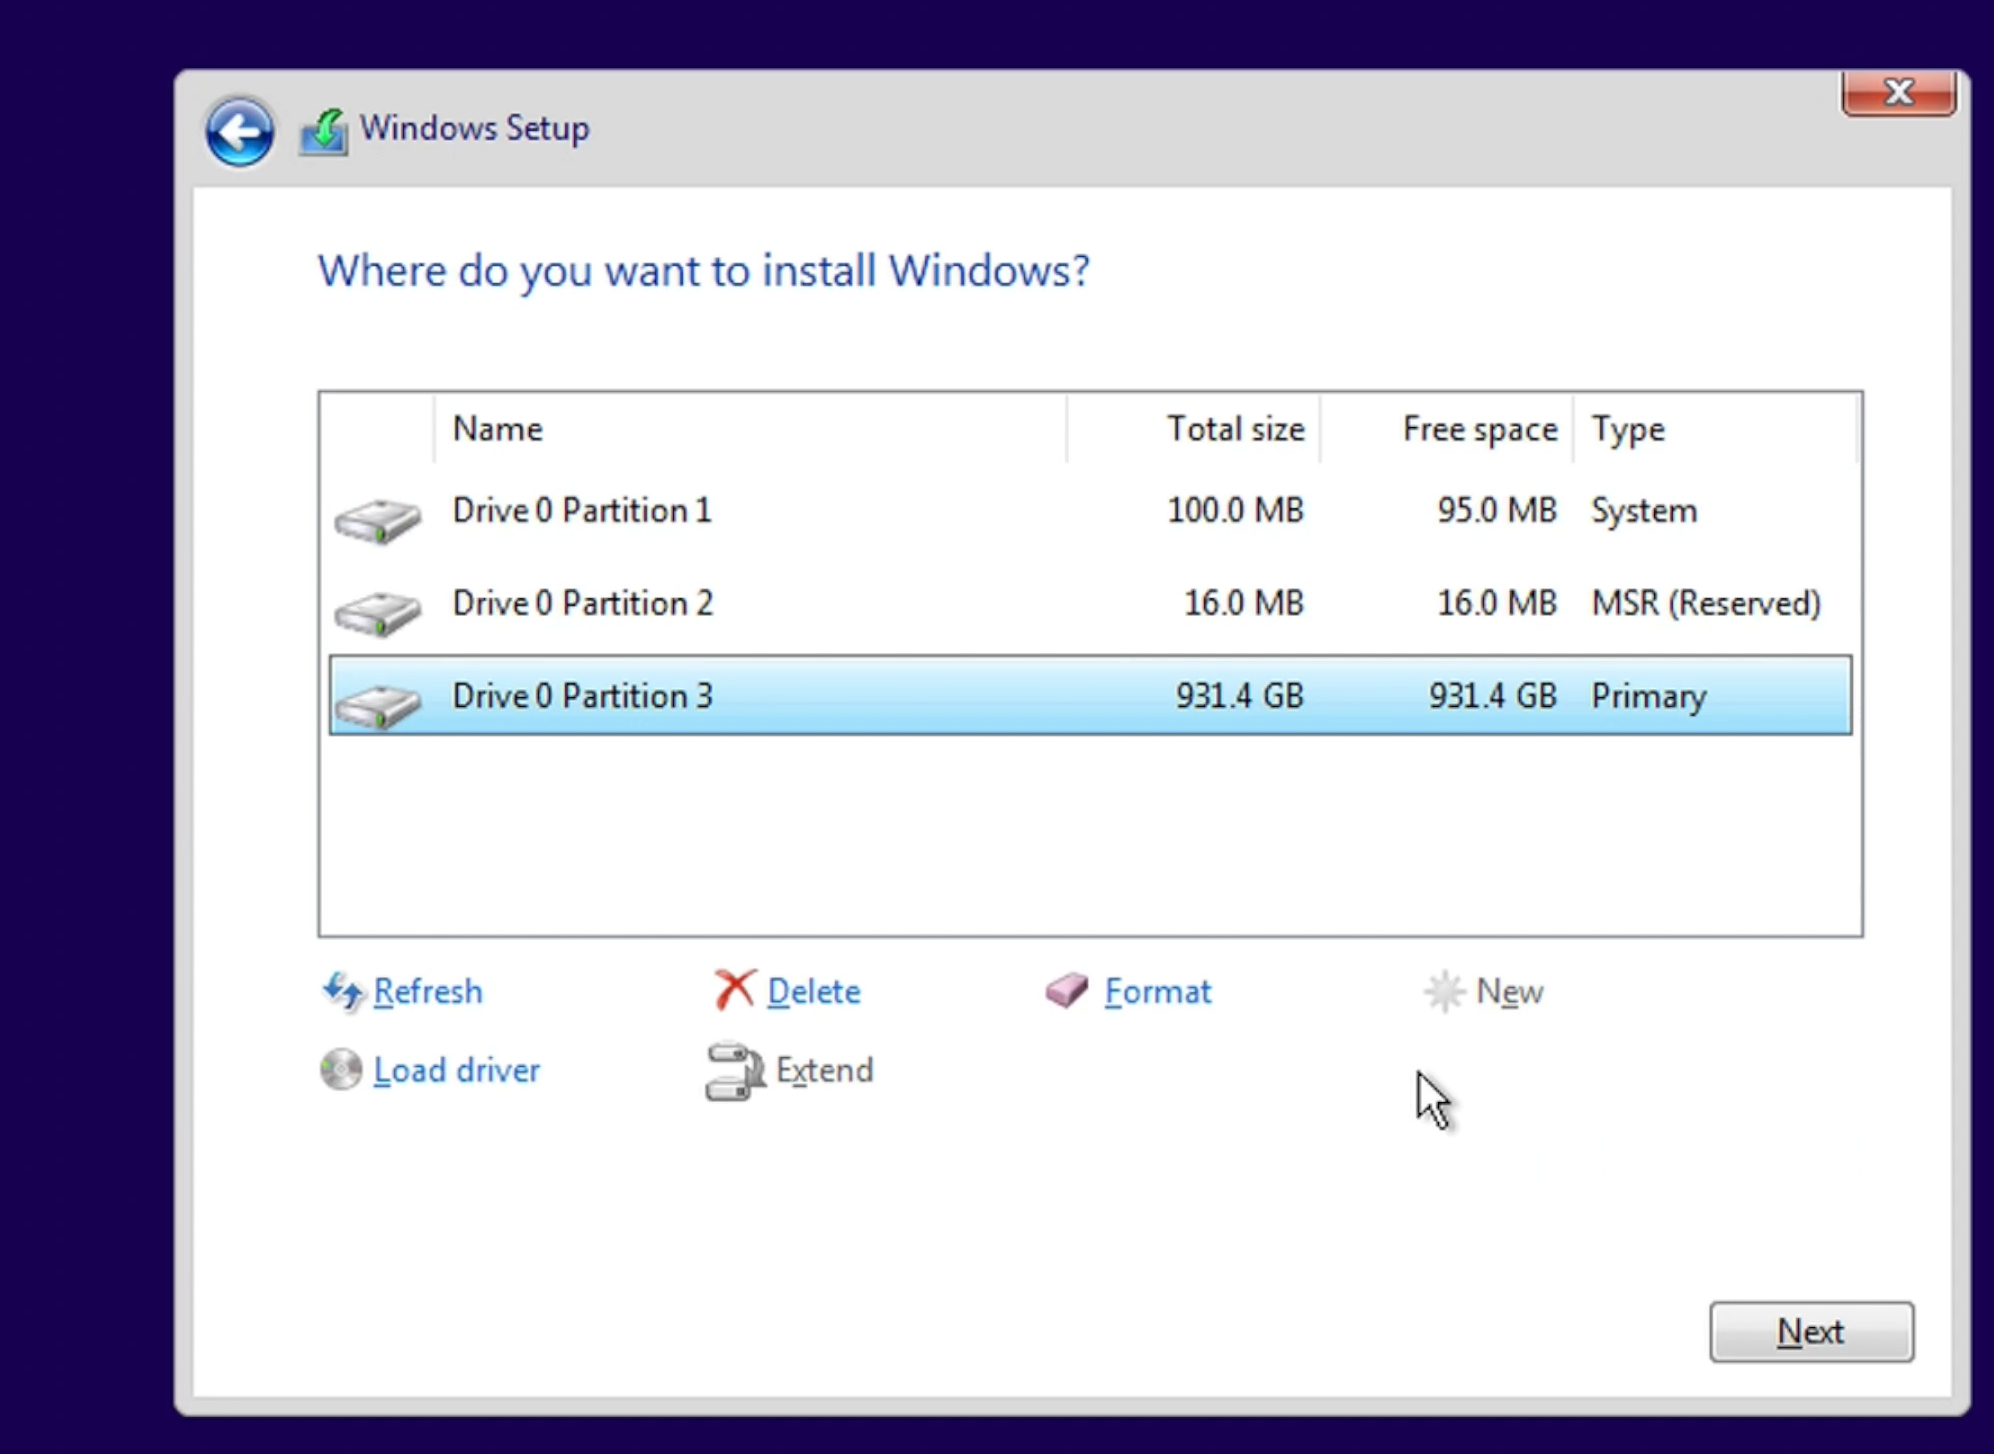Click the New starburst icon

click(1444, 991)
